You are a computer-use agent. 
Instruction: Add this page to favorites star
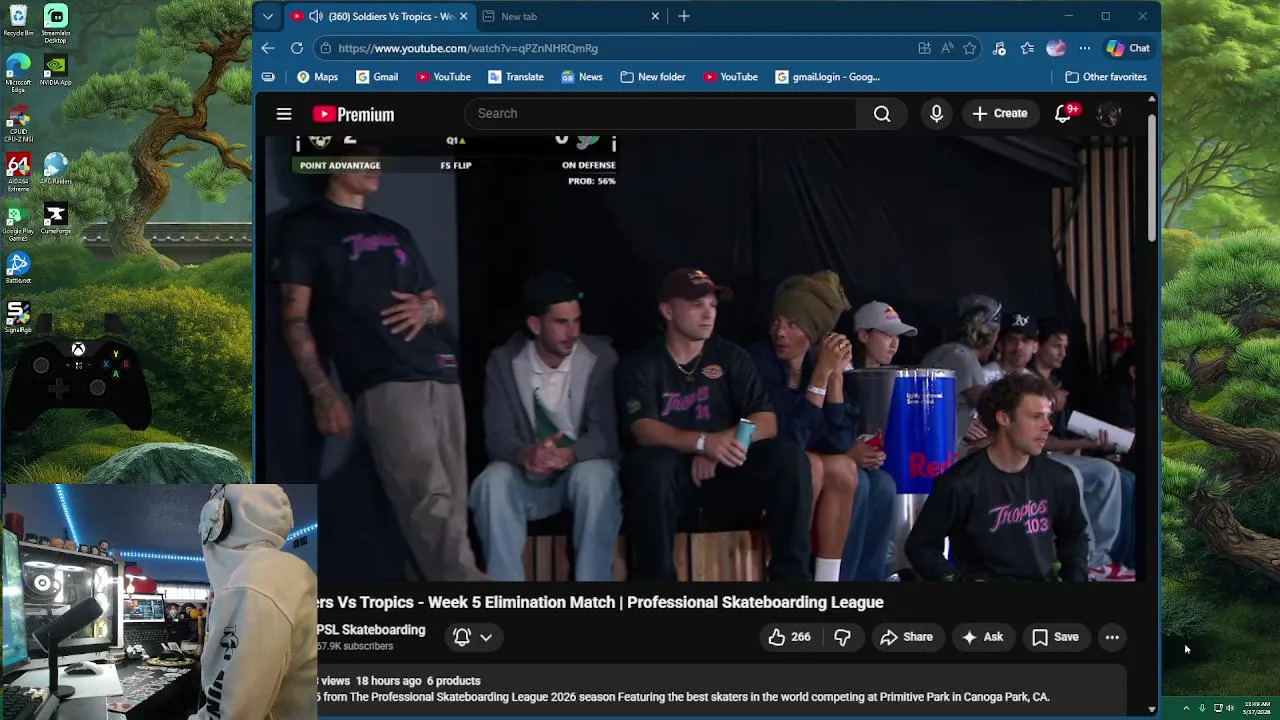click(x=969, y=48)
